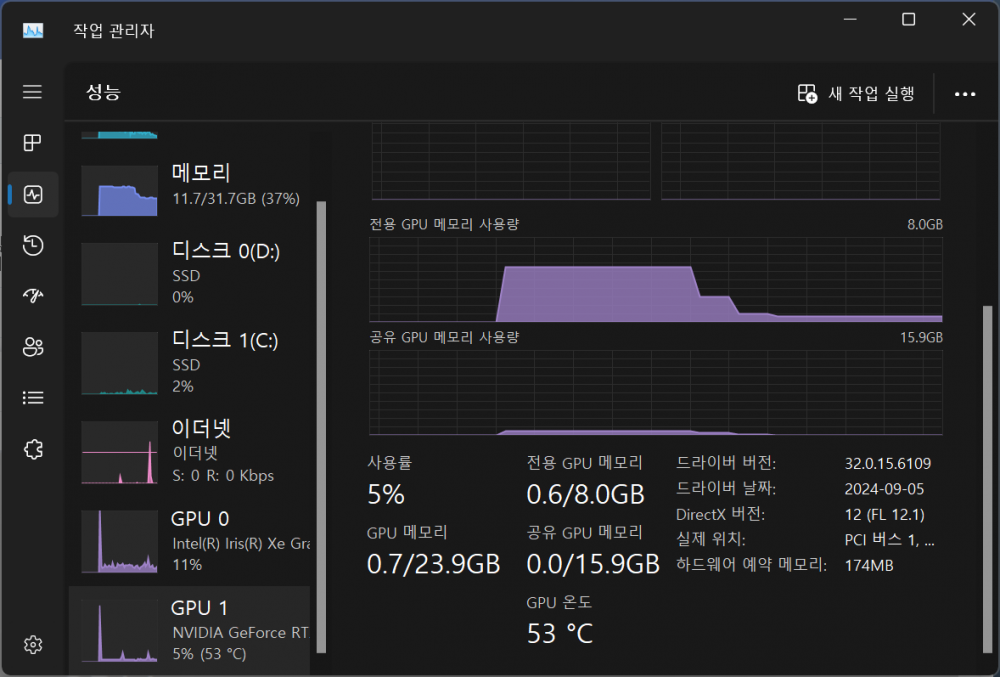Select 디스크 0(D:) in resource list
Image resolution: width=1000 pixels, height=677 pixels.
pos(190,273)
